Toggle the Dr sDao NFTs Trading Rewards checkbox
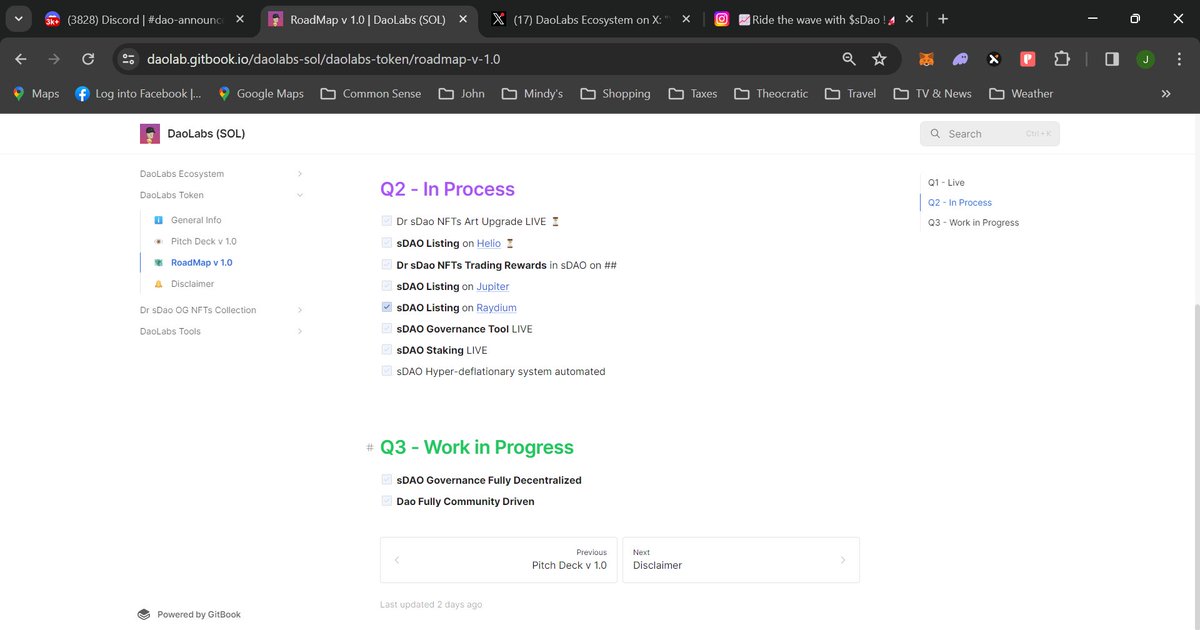Screen dimensions: 1200x630 387,265
